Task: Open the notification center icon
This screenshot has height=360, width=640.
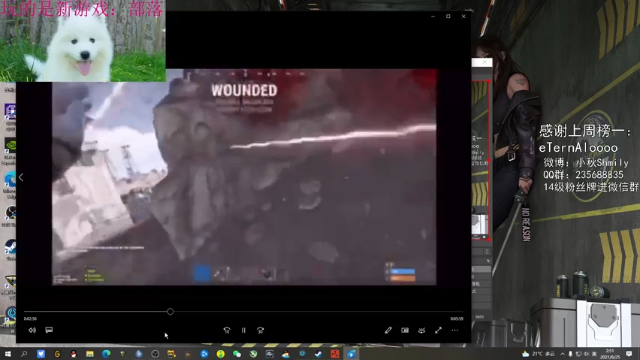Action: 629,354
